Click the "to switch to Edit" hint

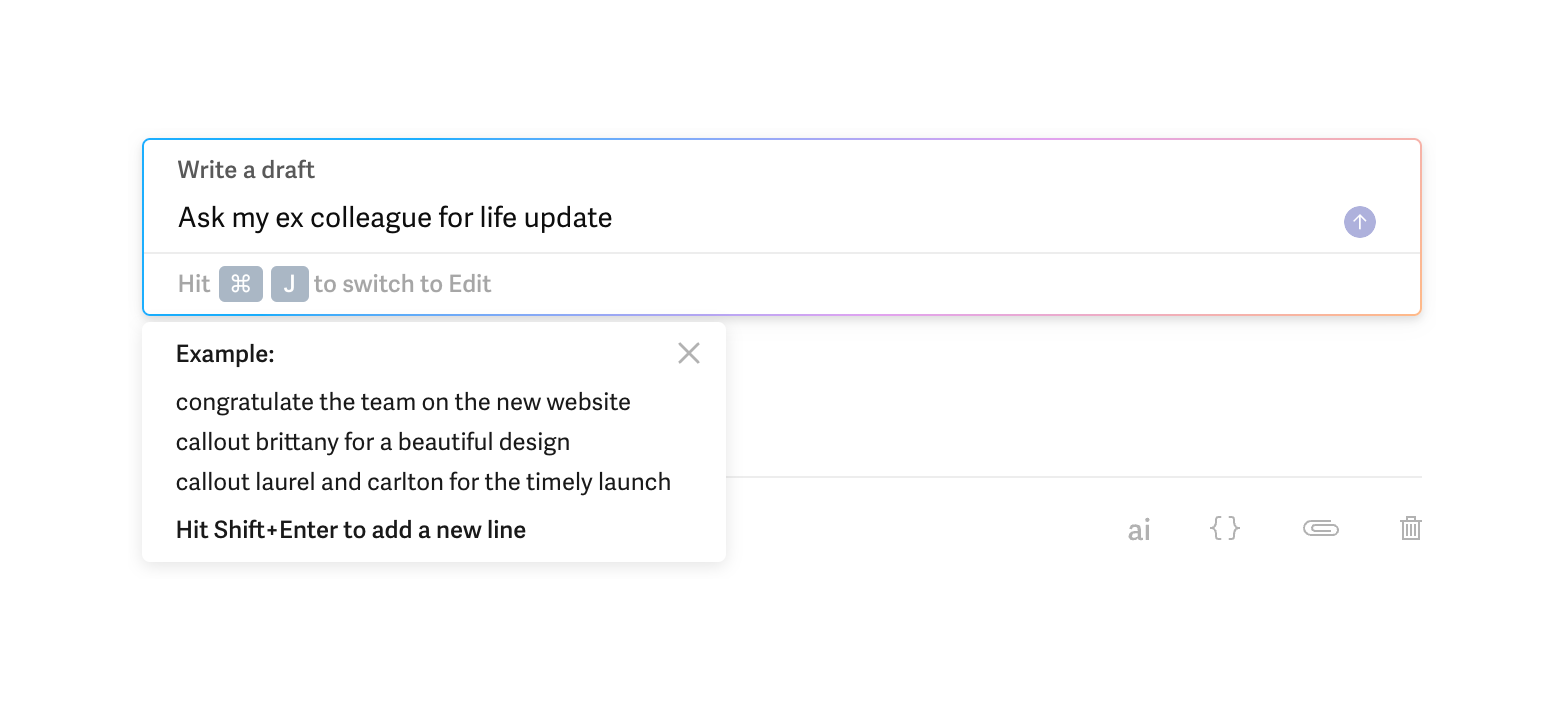tap(402, 284)
